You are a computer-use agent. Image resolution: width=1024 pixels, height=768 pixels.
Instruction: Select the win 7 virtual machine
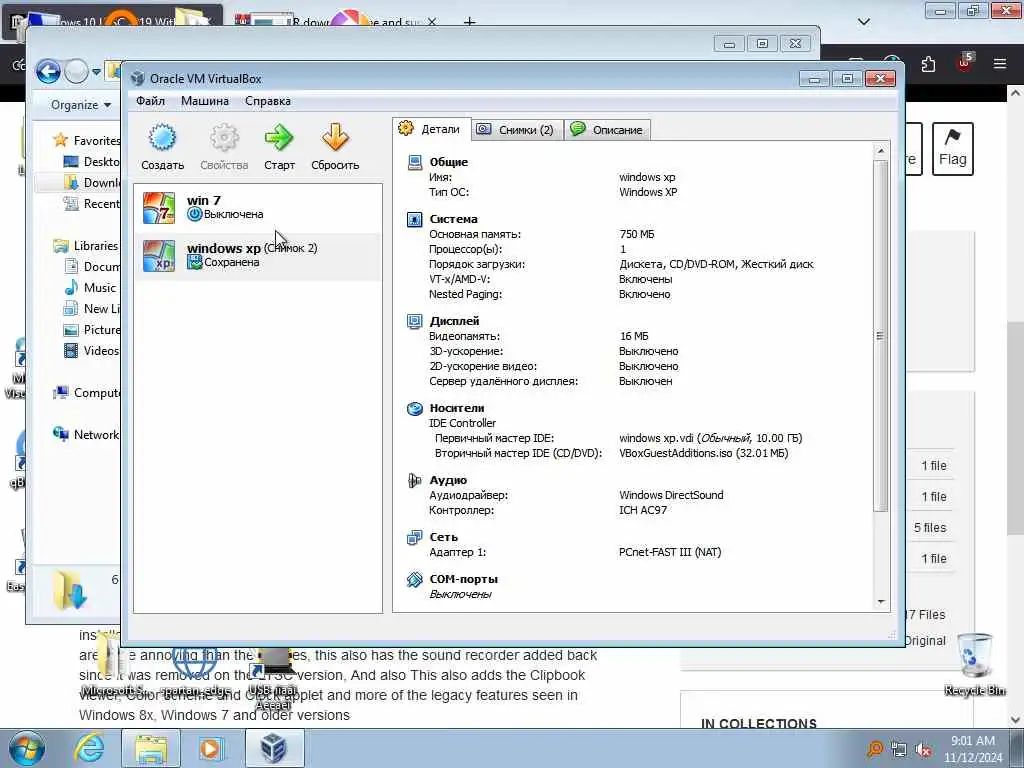pyautogui.click(x=257, y=208)
